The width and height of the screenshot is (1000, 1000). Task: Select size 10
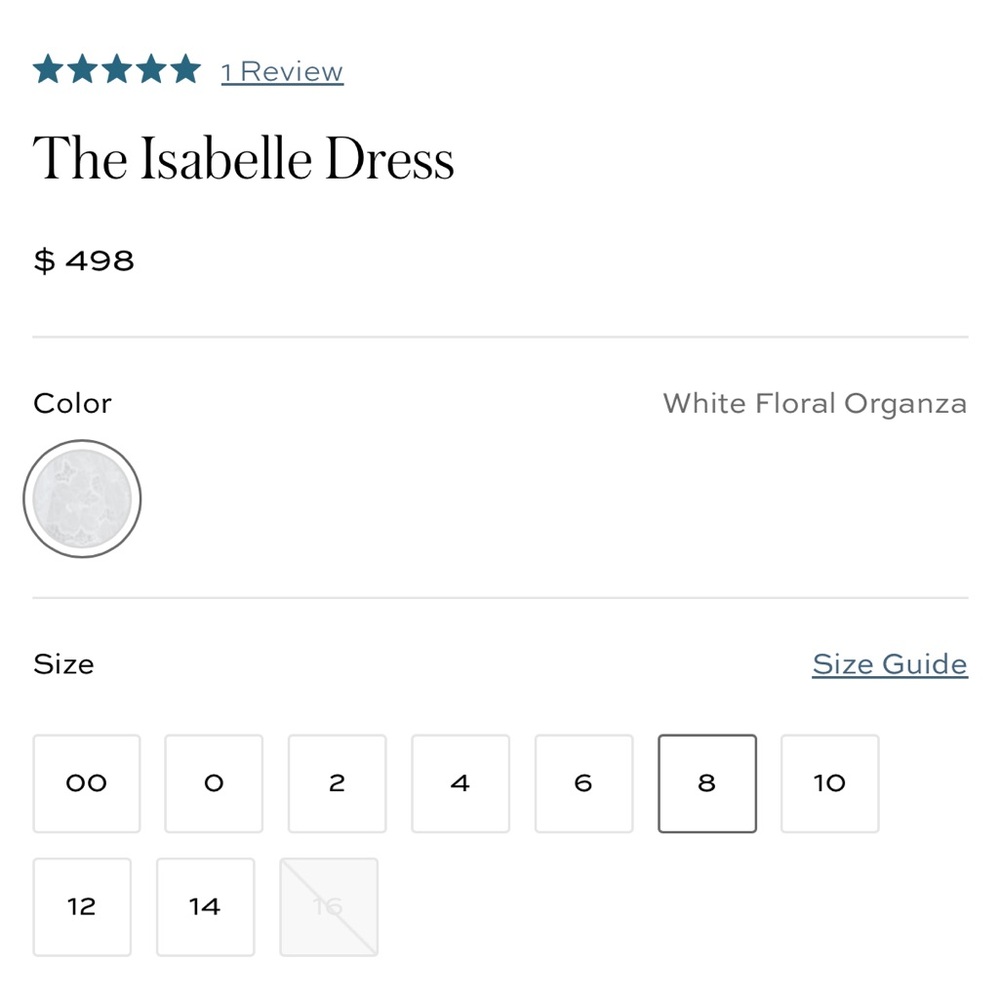(x=830, y=783)
